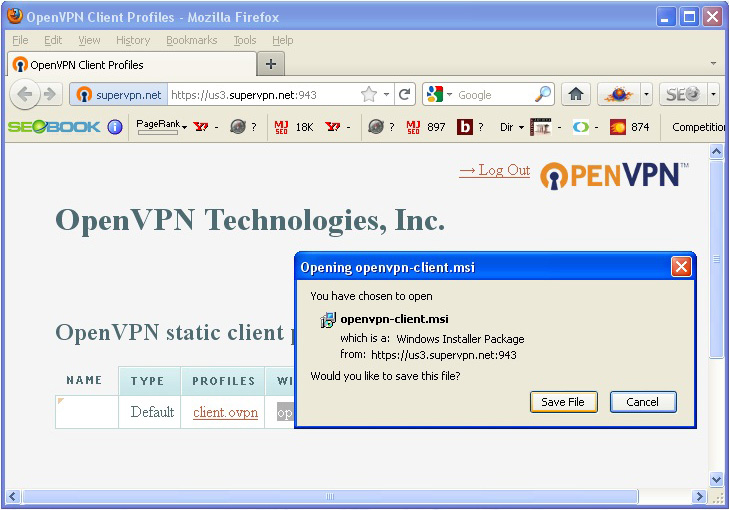This screenshot has width=729, height=510.
Task: Open a new tab with the plus button
Action: pyautogui.click(x=271, y=64)
